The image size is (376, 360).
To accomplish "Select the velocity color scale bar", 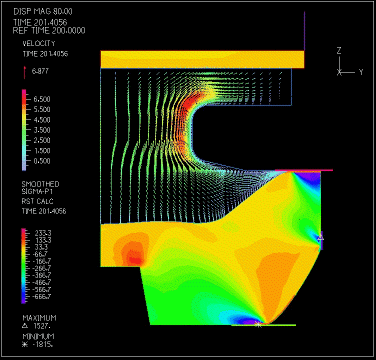I will pos(24,130).
